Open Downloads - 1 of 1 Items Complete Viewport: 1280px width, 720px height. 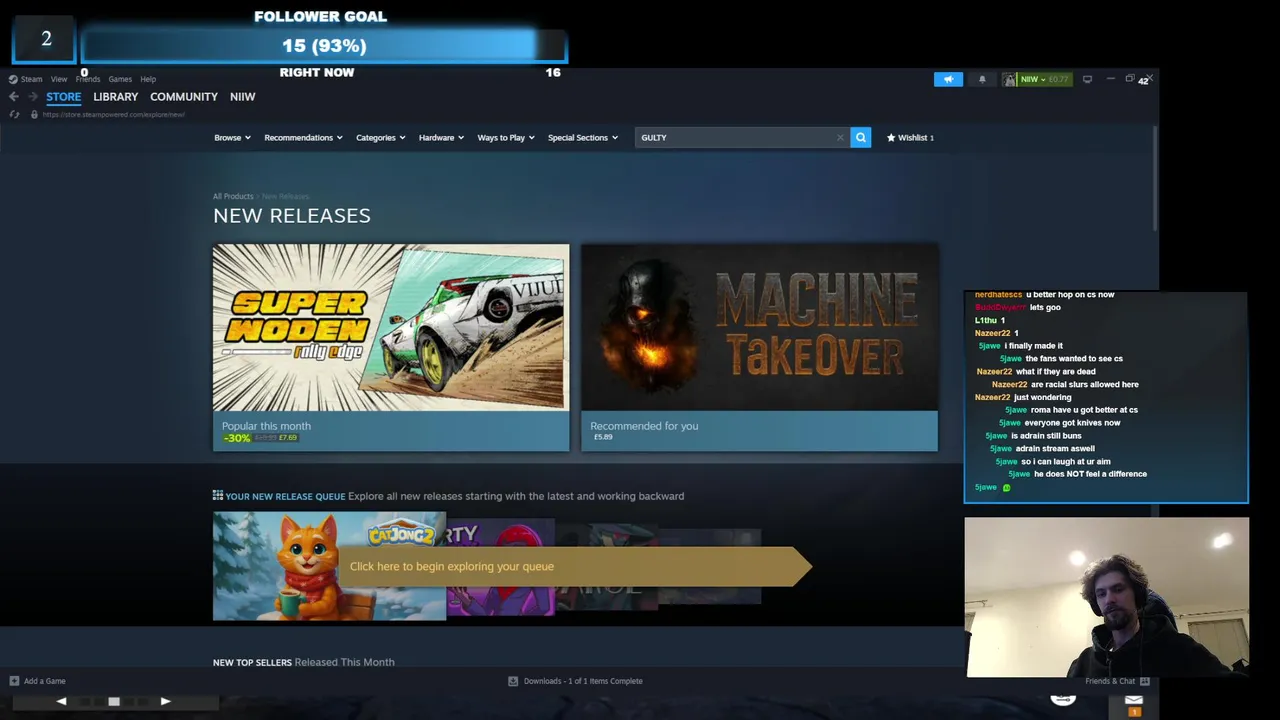coord(583,681)
